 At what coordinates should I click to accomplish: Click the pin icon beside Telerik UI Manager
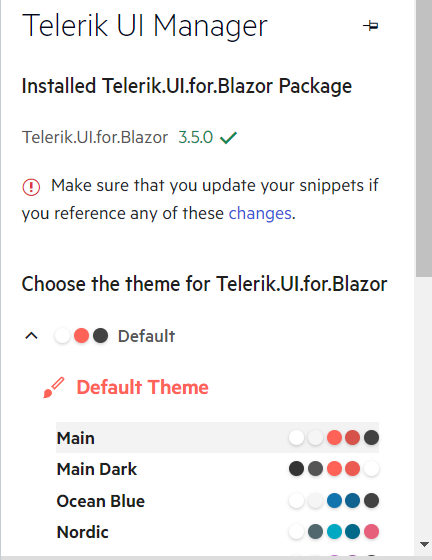371,26
